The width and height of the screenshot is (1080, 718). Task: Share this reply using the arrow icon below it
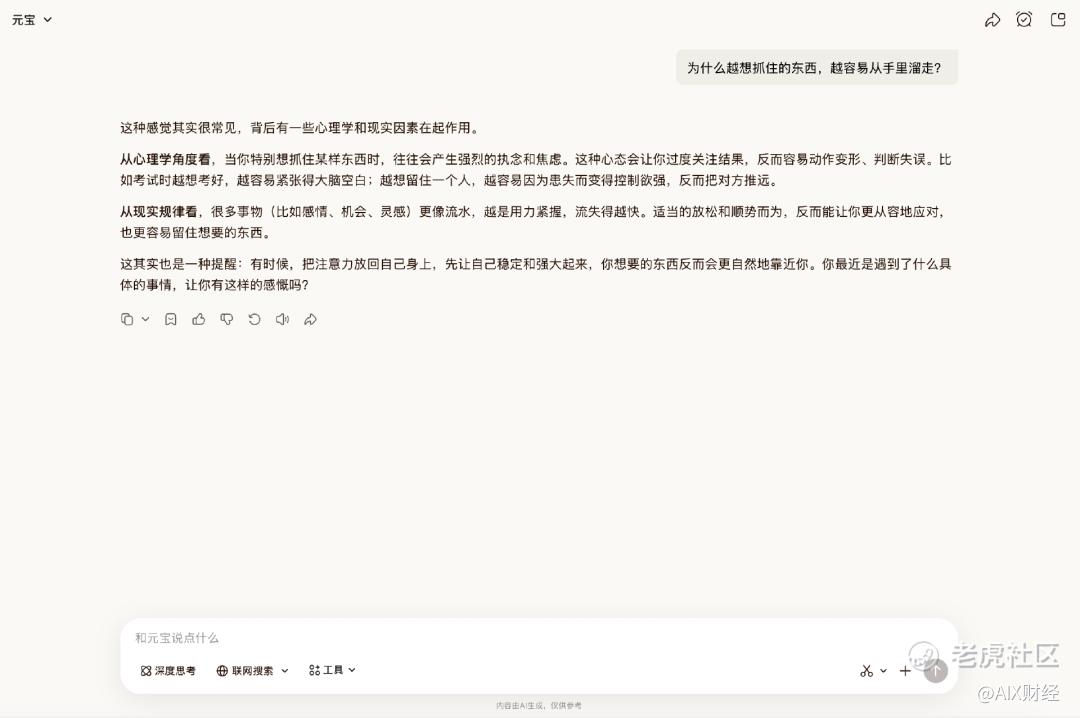coord(311,319)
